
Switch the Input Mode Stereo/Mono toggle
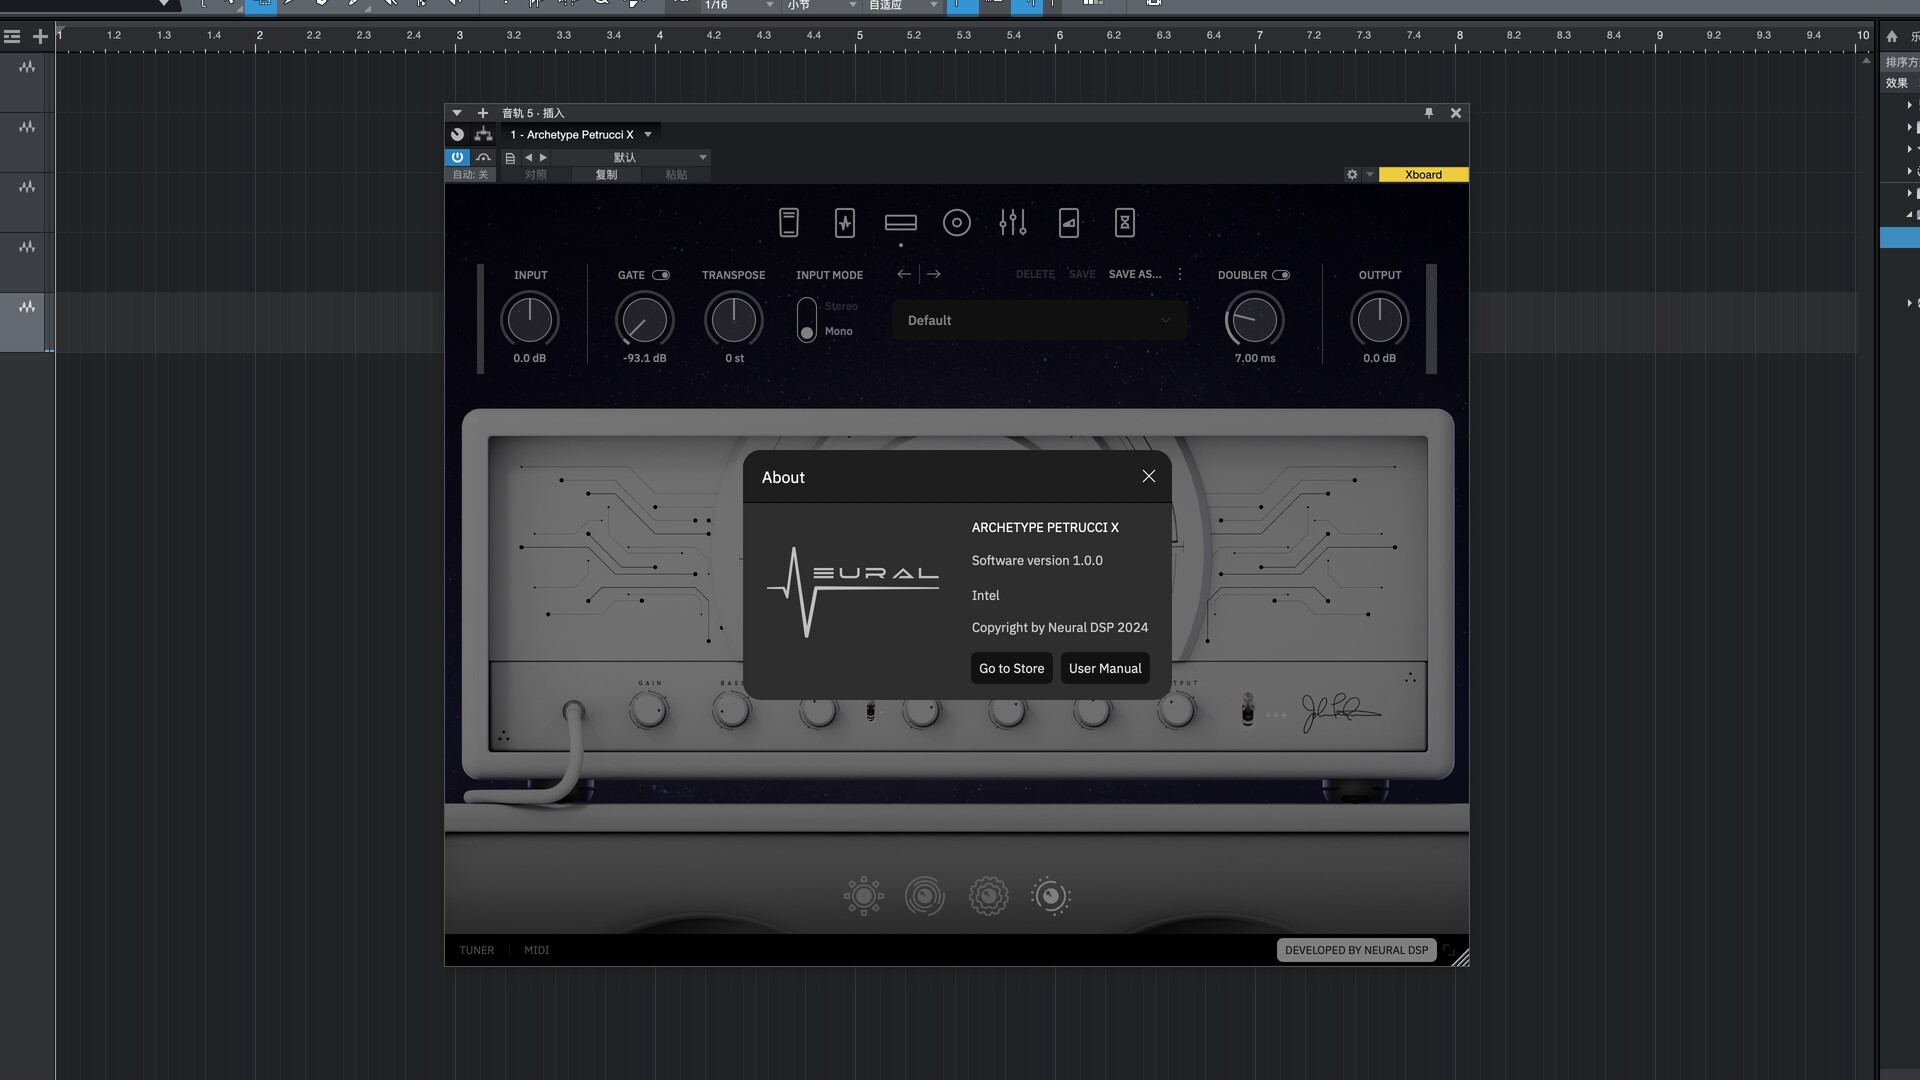[806, 320]
